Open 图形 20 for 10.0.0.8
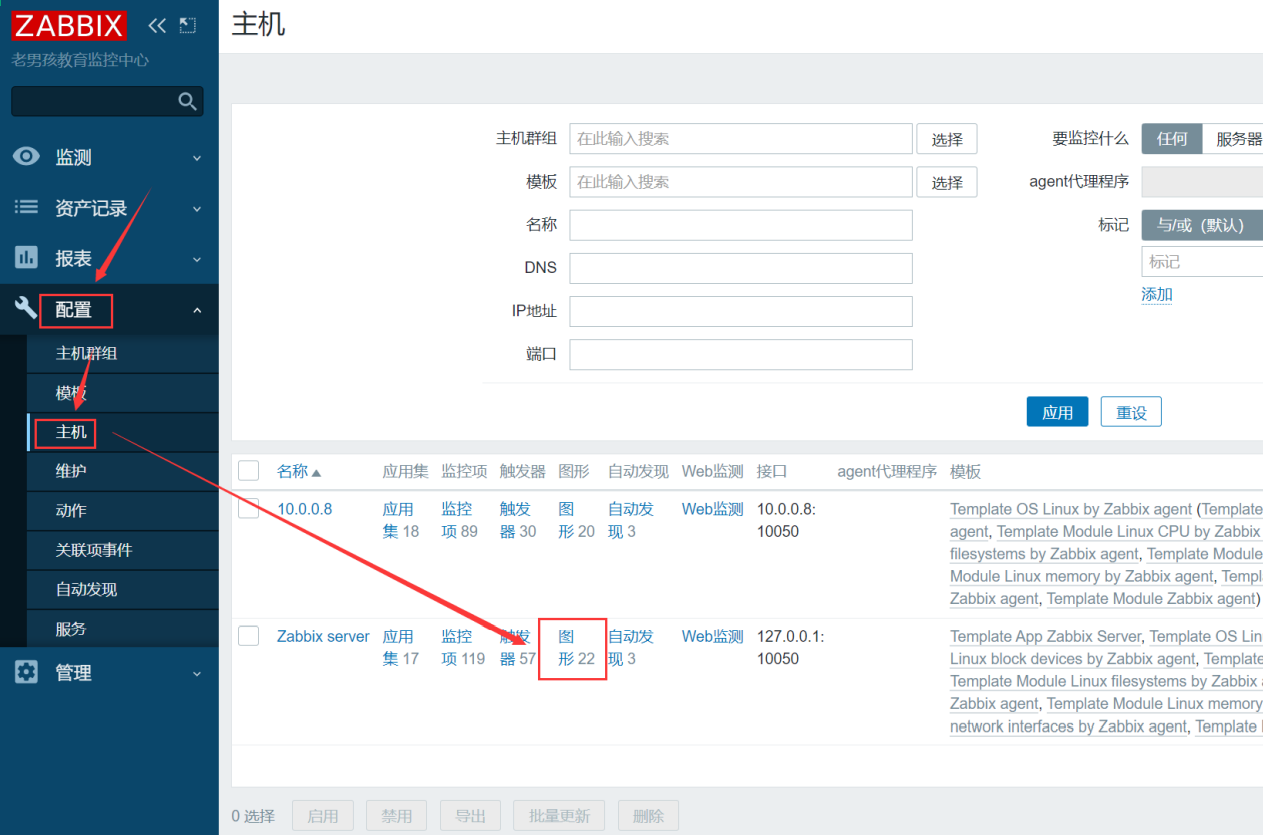Viewport: 1263px width, 835px height. [x=576, y=520]
